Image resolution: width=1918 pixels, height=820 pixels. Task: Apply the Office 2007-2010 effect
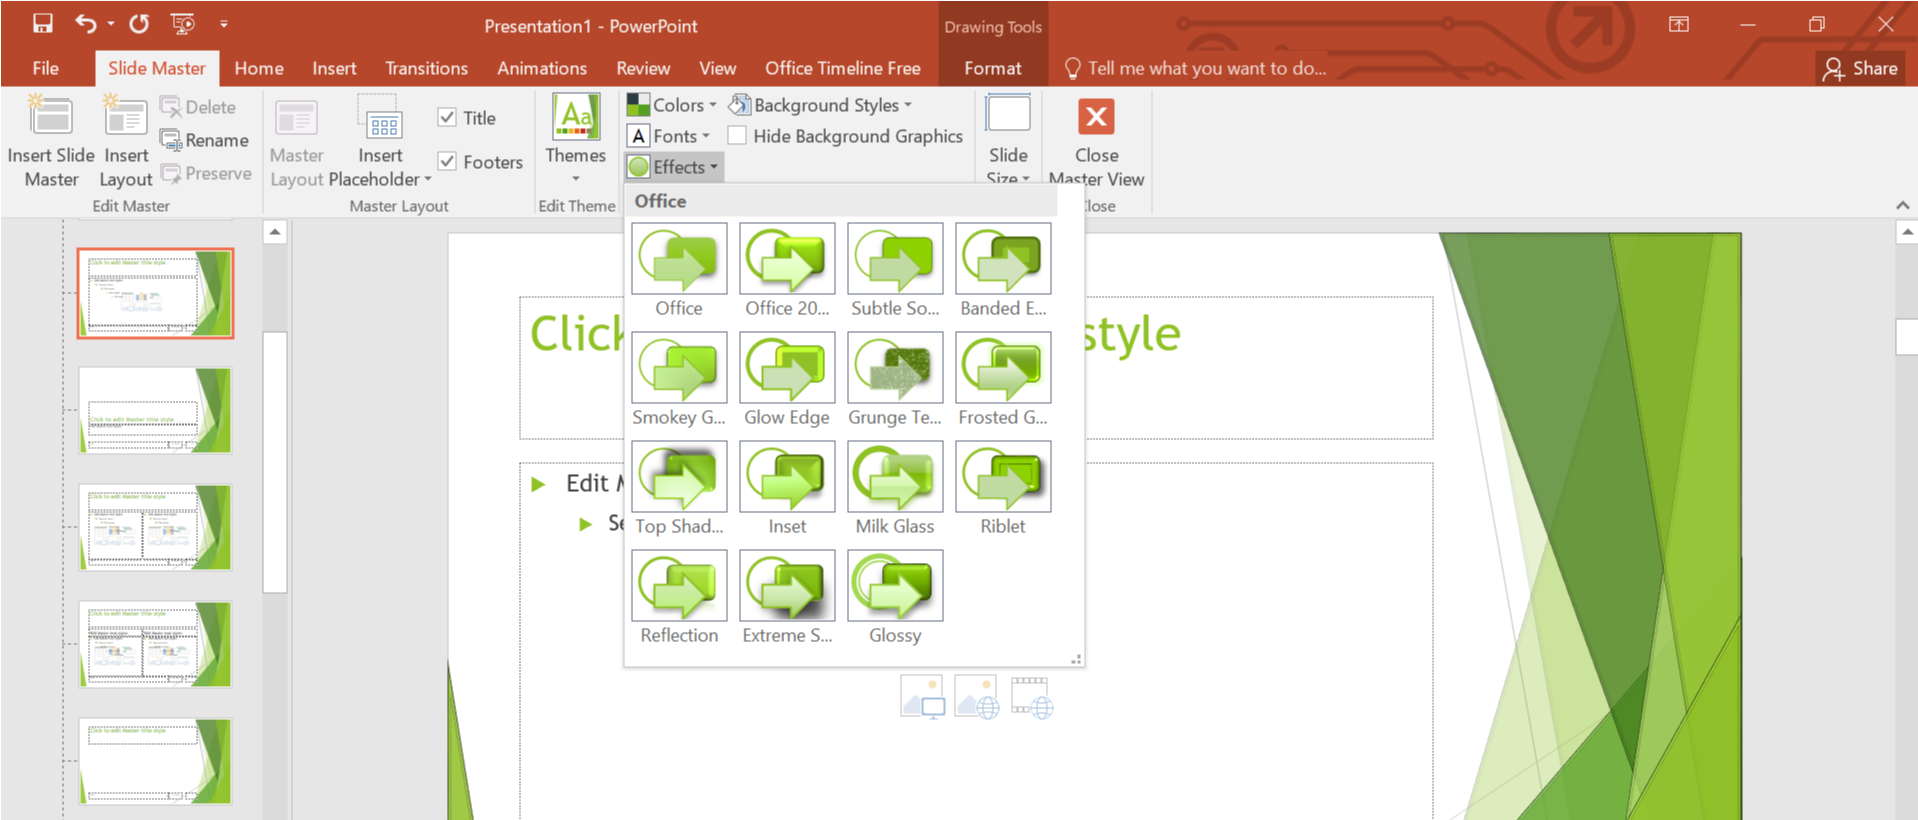click(x=787, y=271)
